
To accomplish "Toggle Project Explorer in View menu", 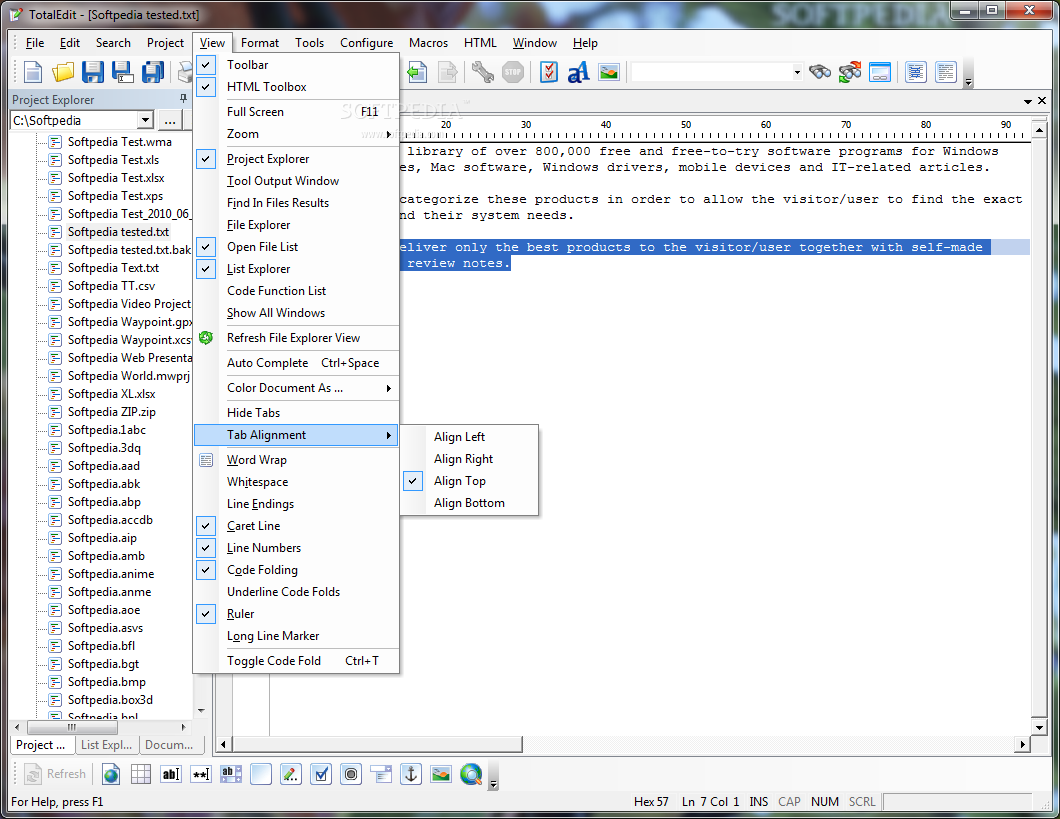I will pyautogui.click(x=296, y=159).
